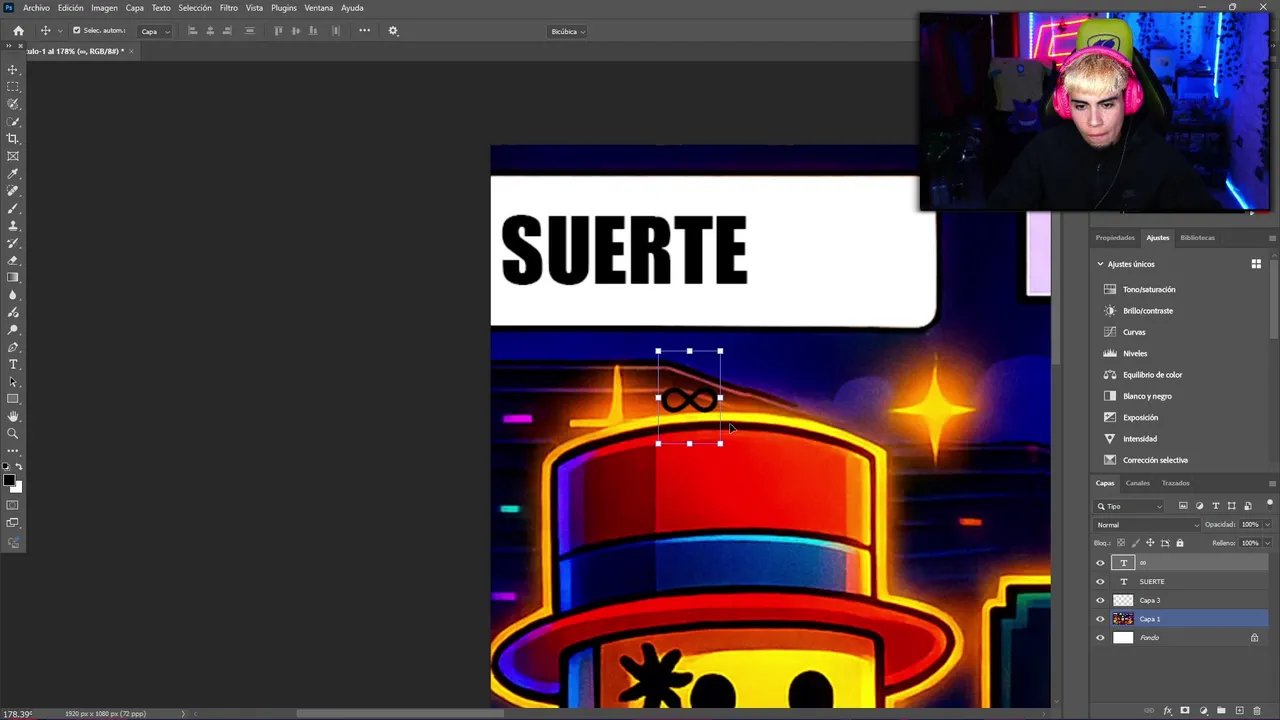Open the Edición menu

[x=70, y=8]
